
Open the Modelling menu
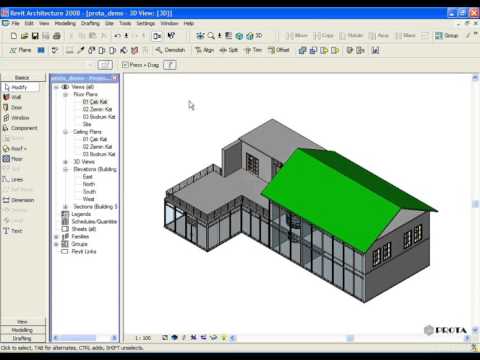(x=65, y=23)
